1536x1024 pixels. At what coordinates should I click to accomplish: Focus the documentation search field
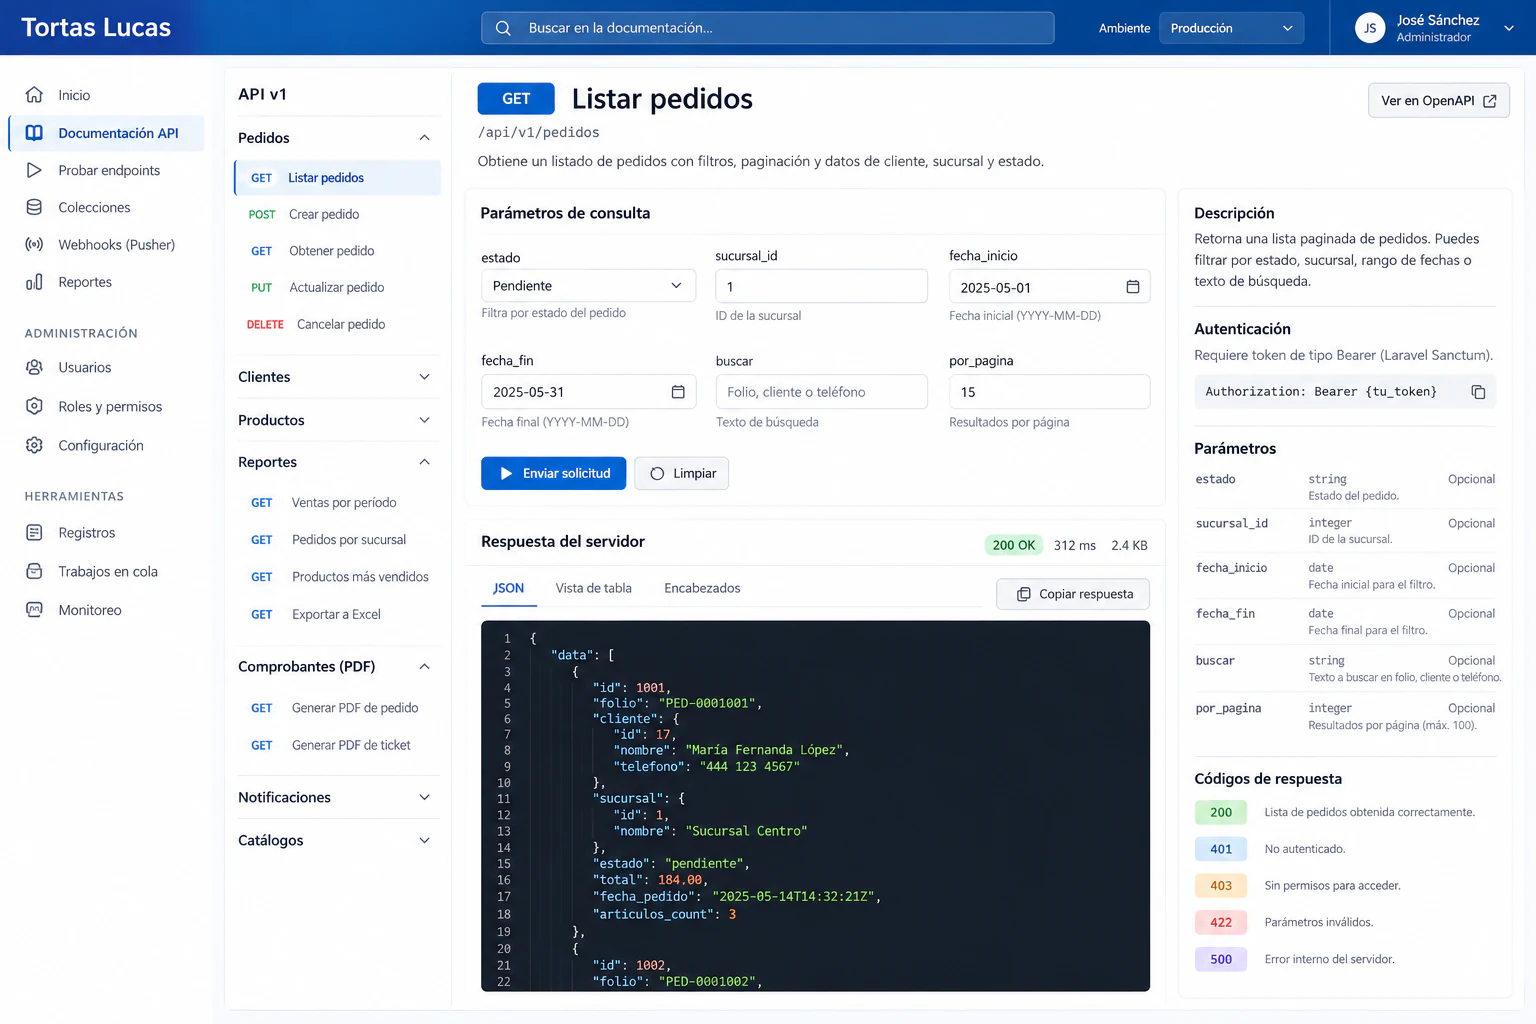[x=767, y=28]
